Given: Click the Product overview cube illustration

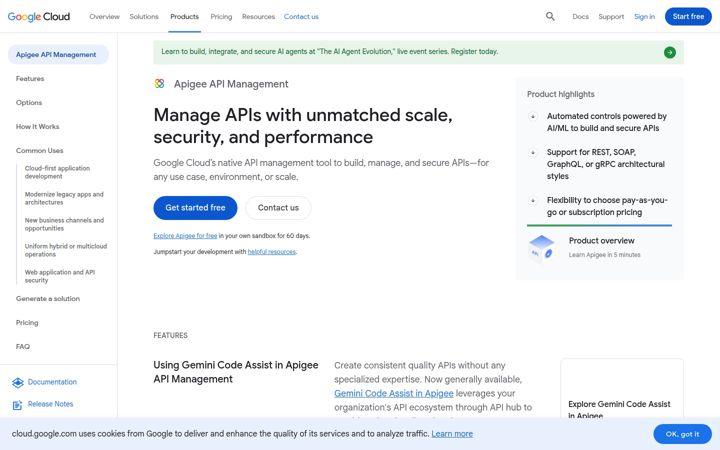Looking at the screenshot, I should click(x=541, y=248).
